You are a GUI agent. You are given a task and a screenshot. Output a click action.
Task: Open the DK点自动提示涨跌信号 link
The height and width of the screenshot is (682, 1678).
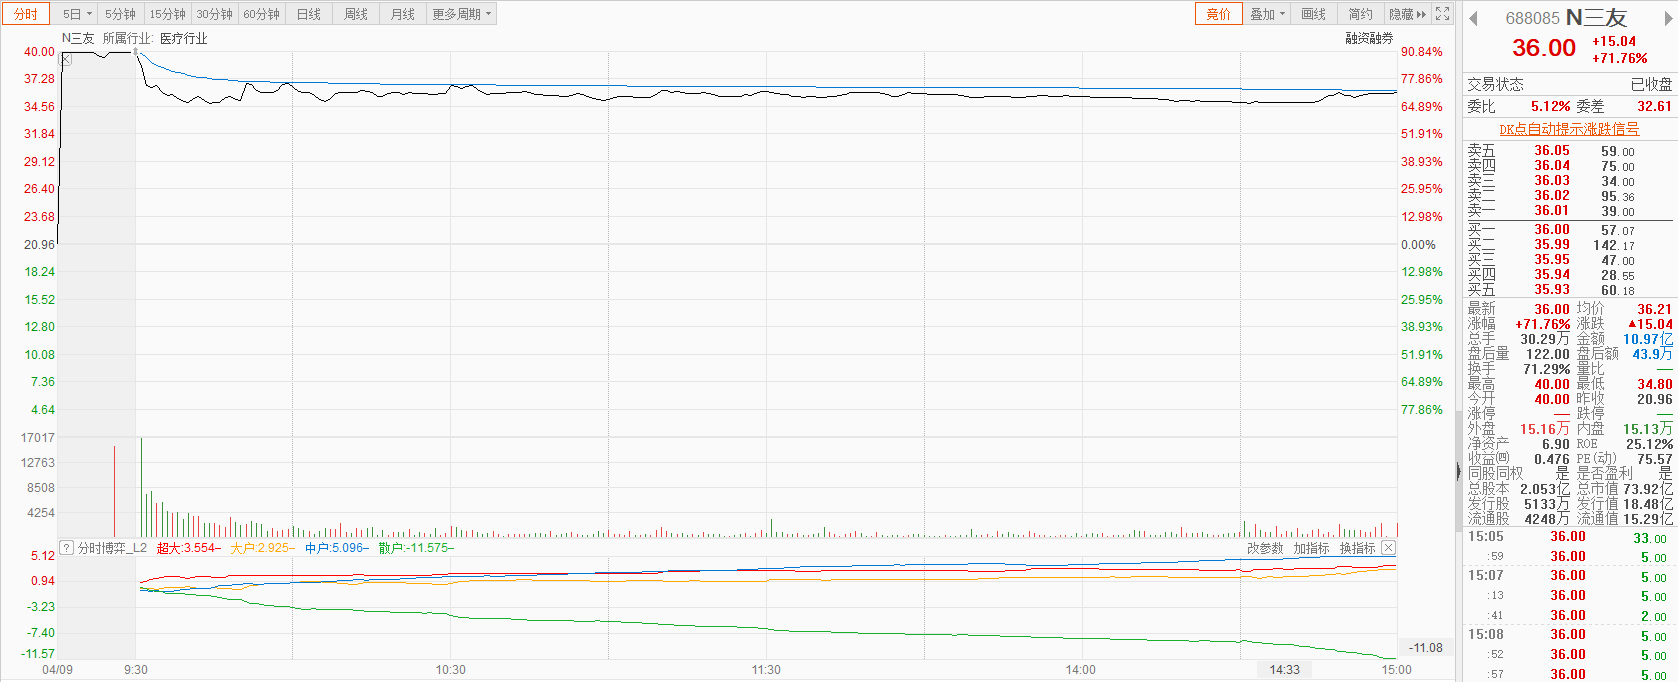pos(1569,129)
